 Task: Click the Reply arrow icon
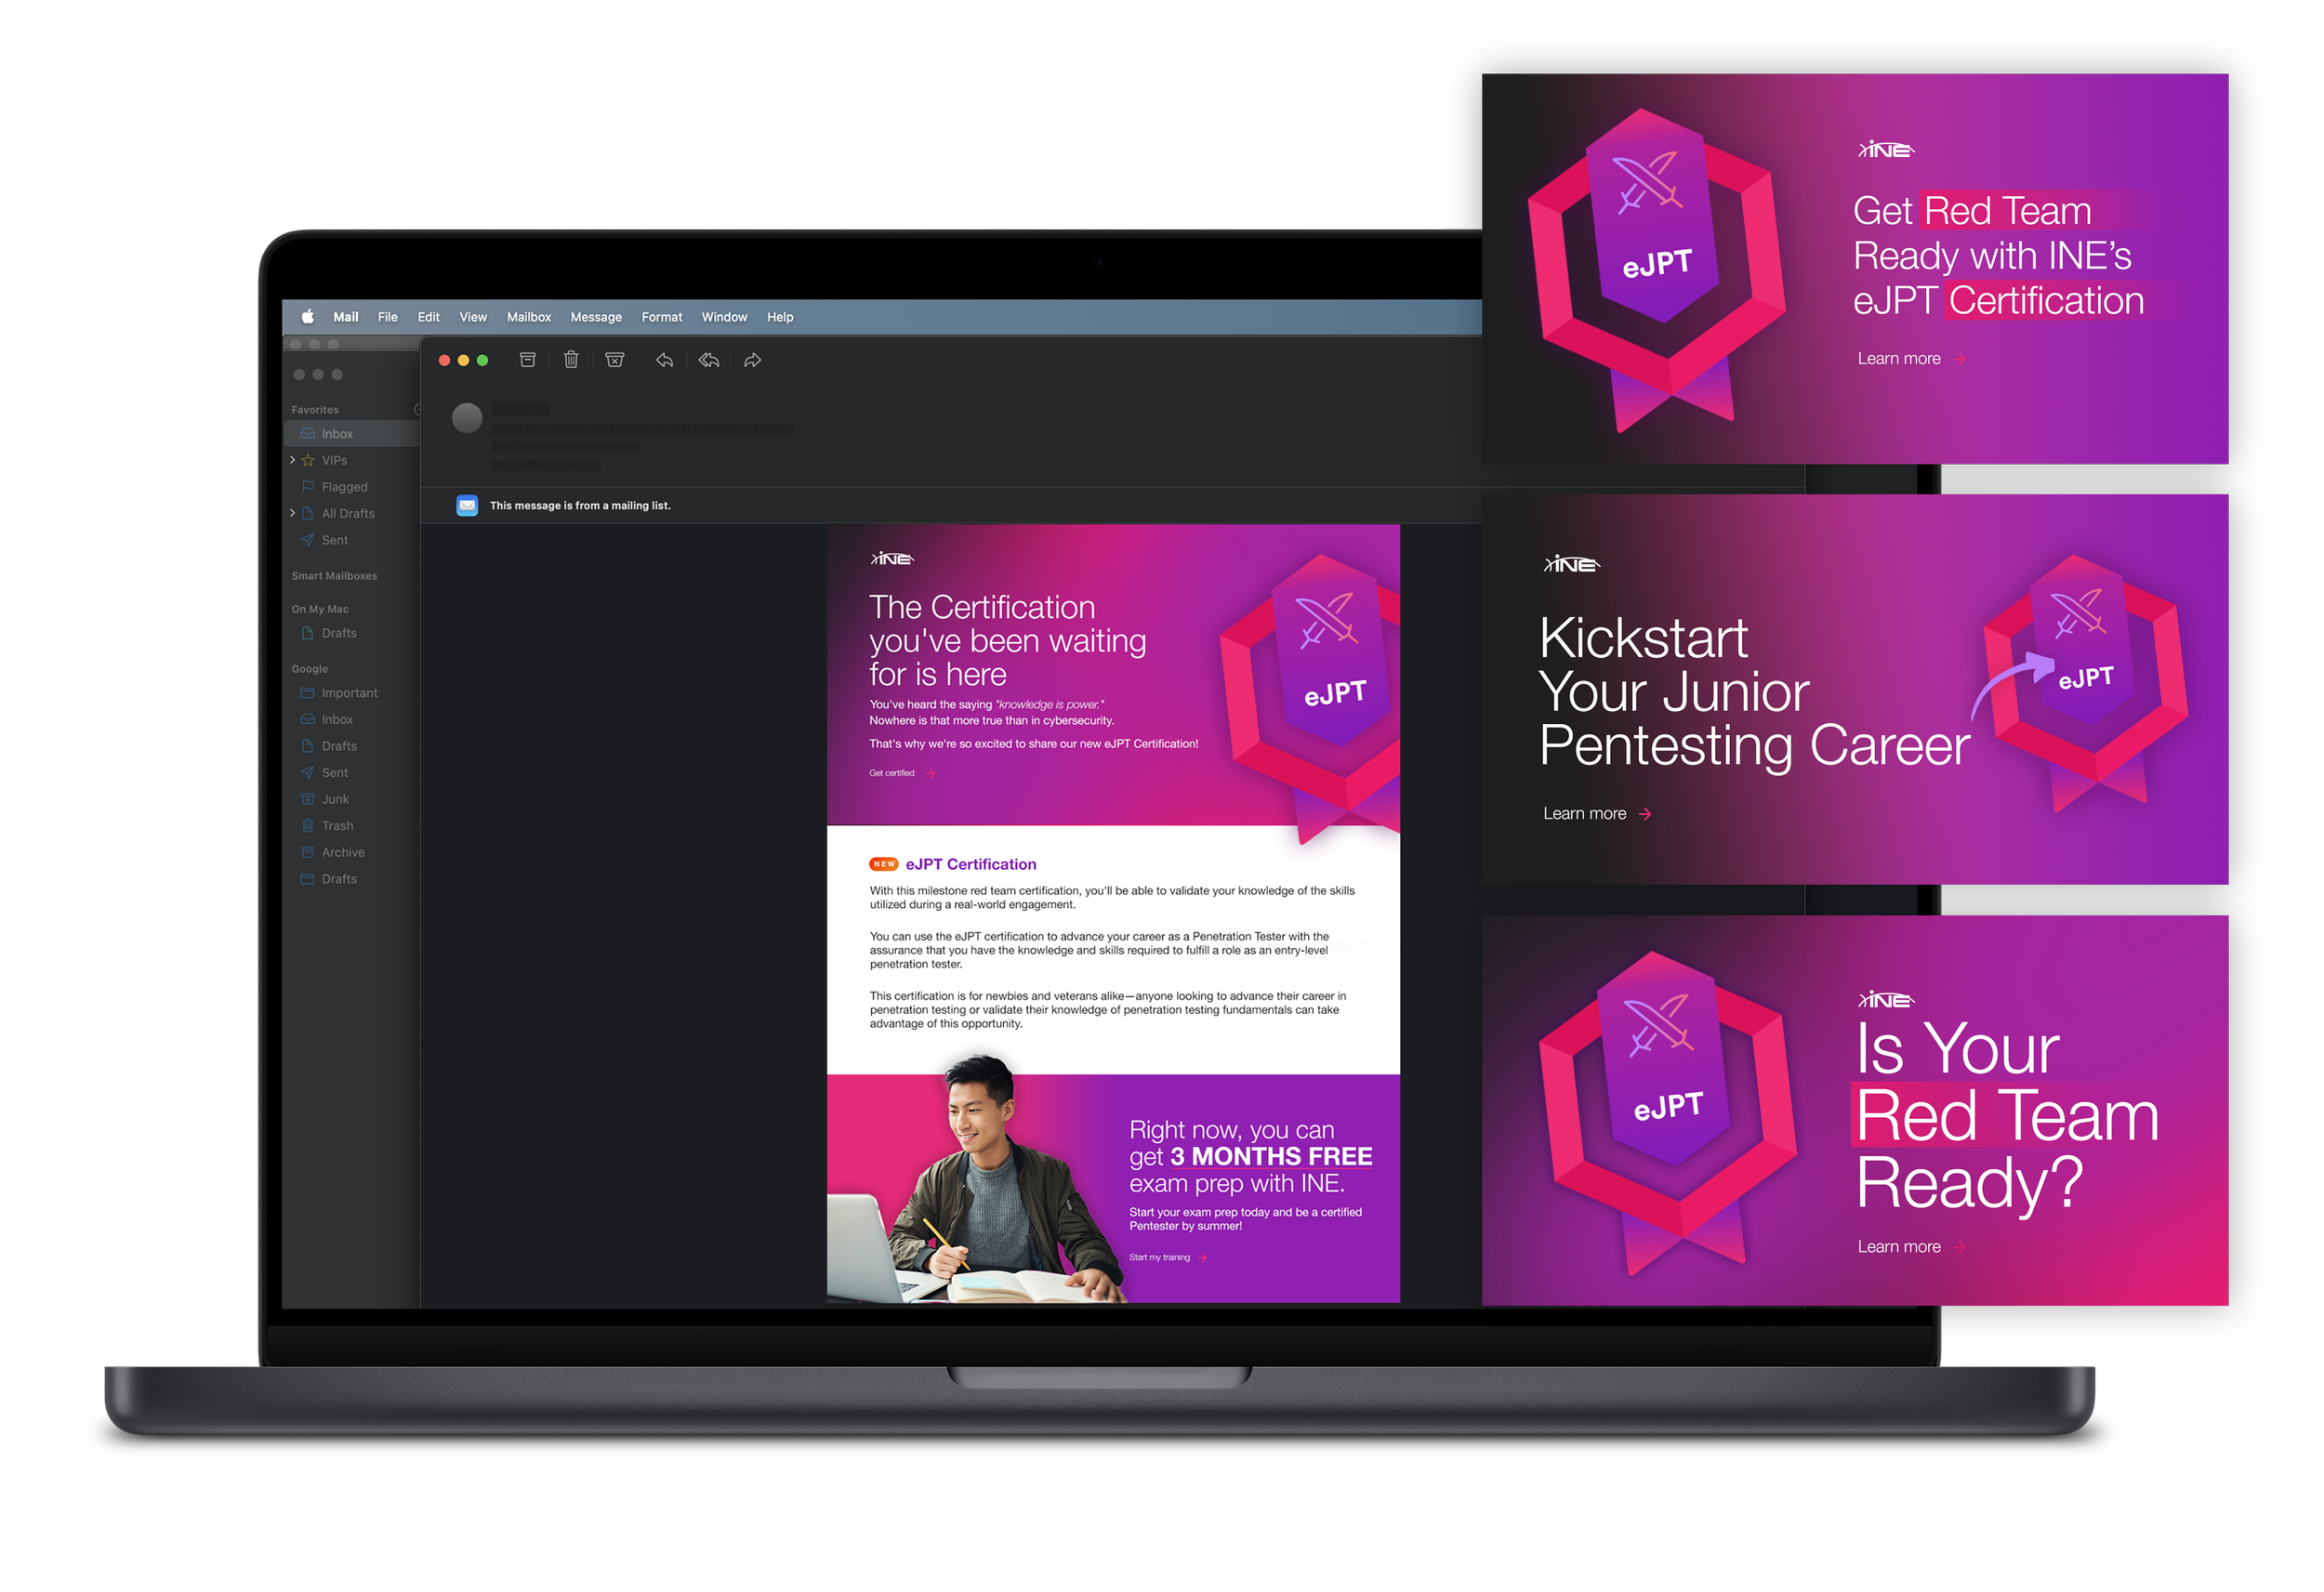pos(664,360)
